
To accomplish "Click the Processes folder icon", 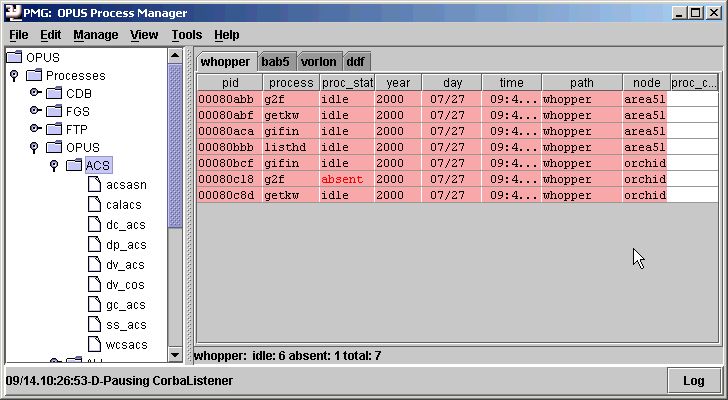I will (34, 75).
